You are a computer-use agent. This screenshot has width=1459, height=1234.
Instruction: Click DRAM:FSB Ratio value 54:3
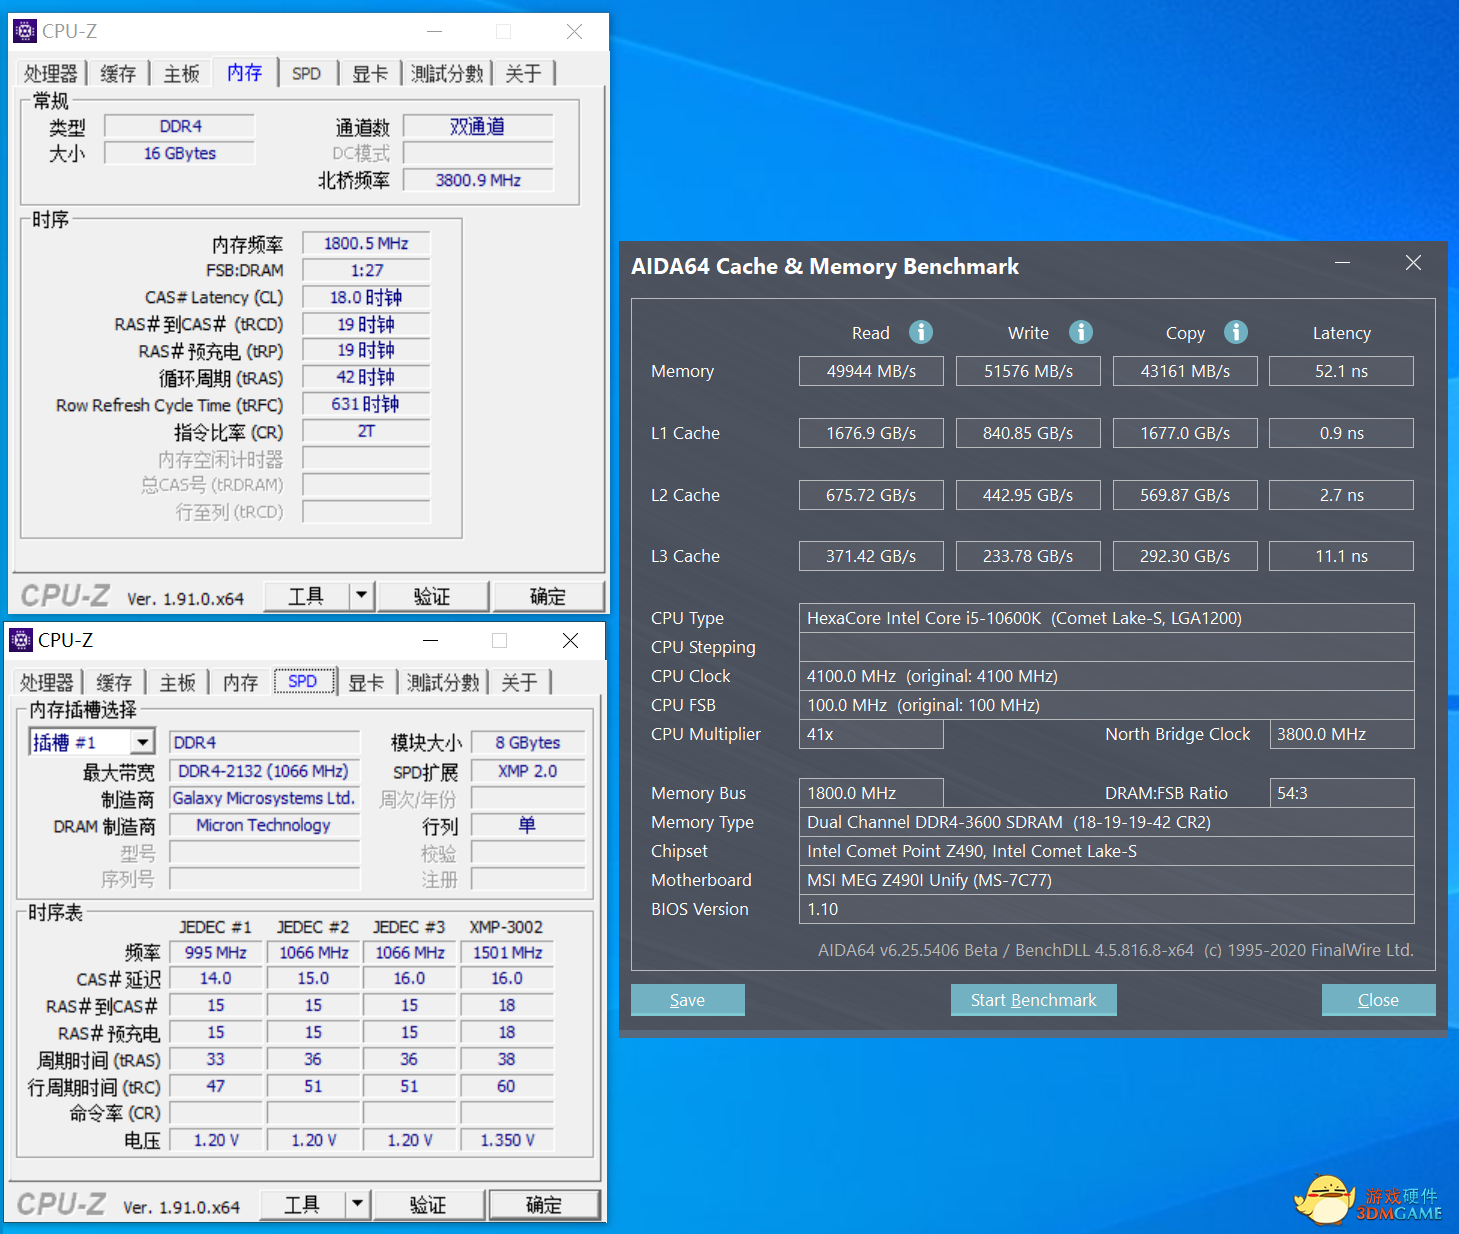click(x=1342, y=793)
